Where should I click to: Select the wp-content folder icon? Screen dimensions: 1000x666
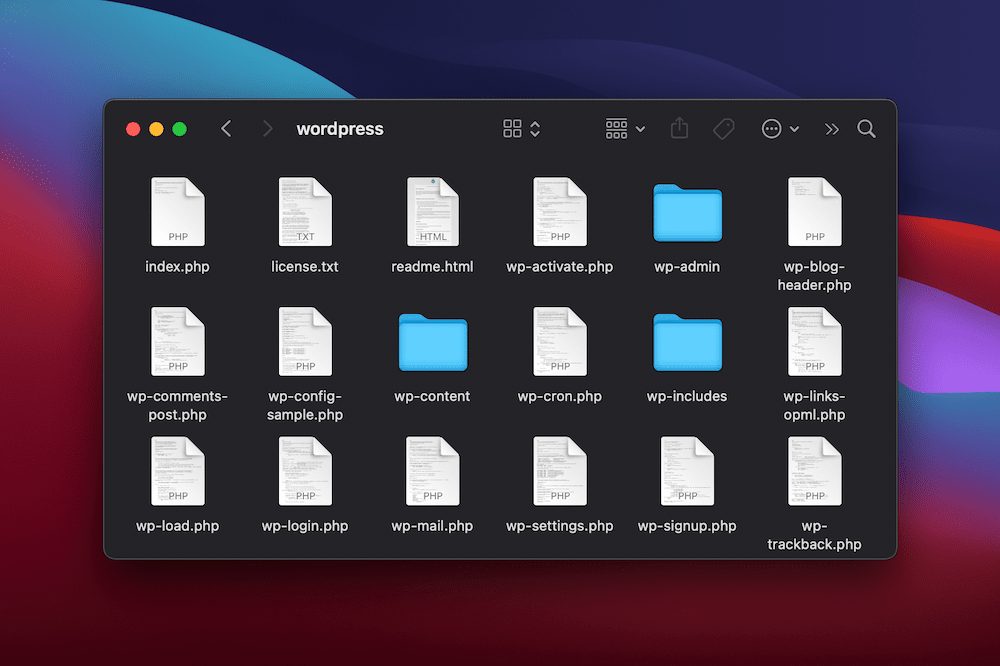433,343
